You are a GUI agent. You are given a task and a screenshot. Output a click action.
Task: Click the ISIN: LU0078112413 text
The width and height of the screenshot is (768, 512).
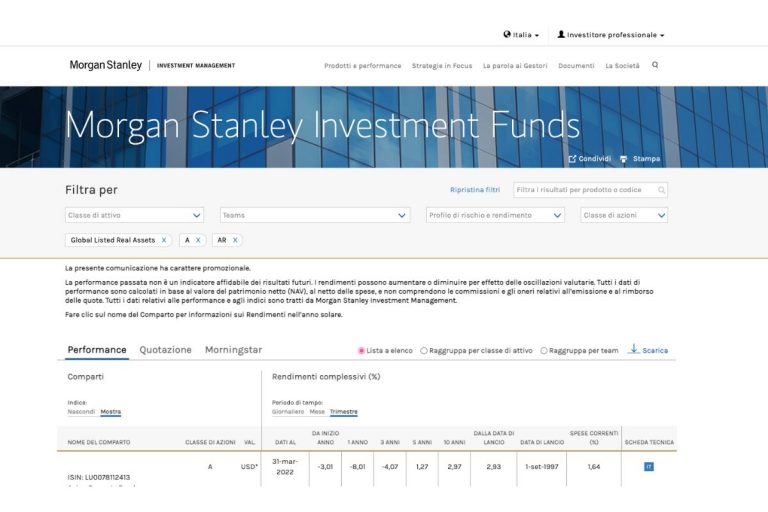point(99,477)
